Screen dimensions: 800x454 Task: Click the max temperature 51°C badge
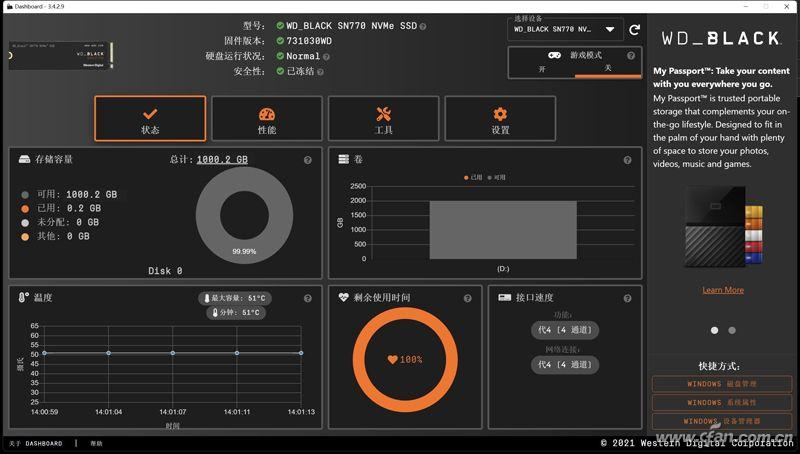tap(235, 298)
